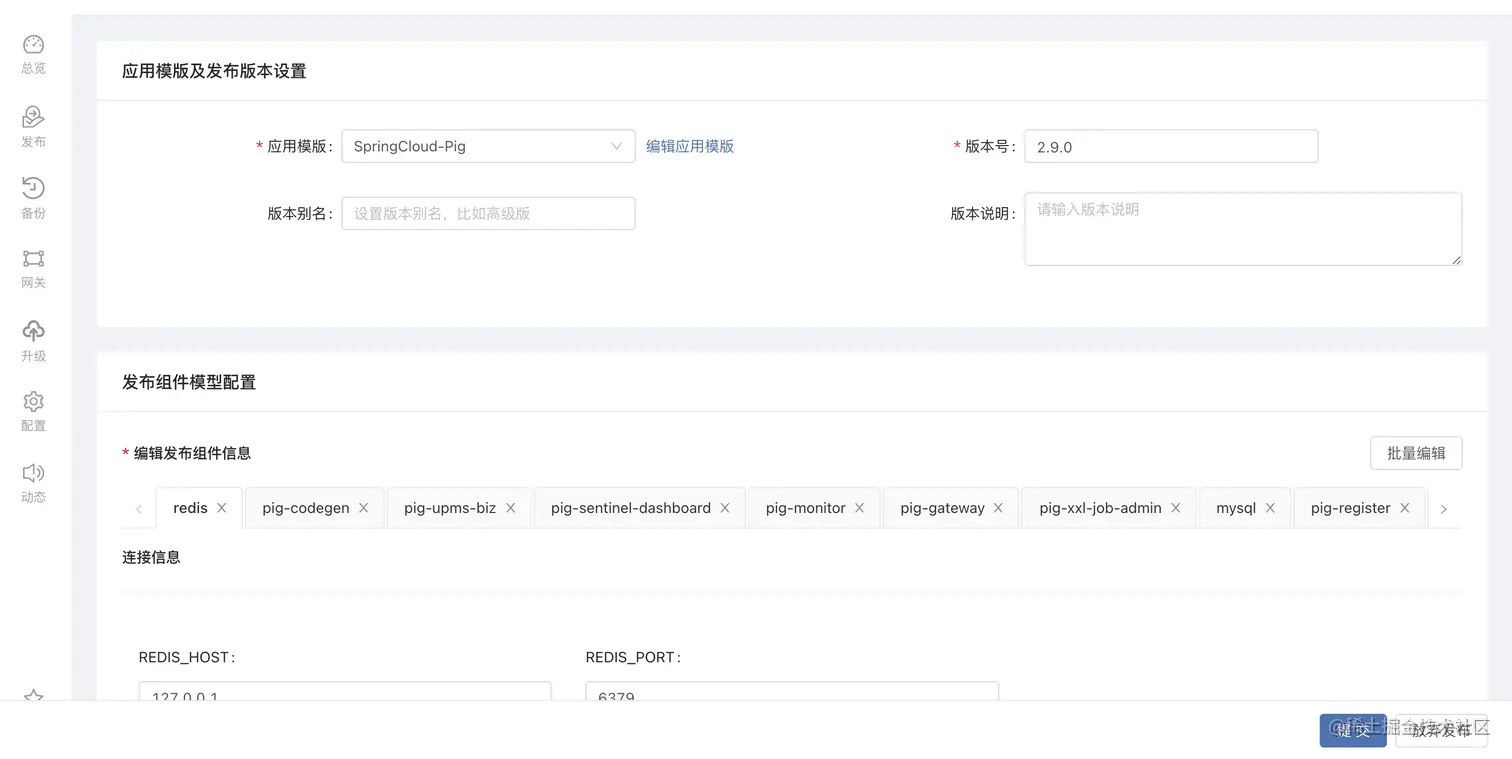The height and width of the screenshot is (759, 1512).
Task: Focus the REDIS_PORT input field
Action: point(792,691)
